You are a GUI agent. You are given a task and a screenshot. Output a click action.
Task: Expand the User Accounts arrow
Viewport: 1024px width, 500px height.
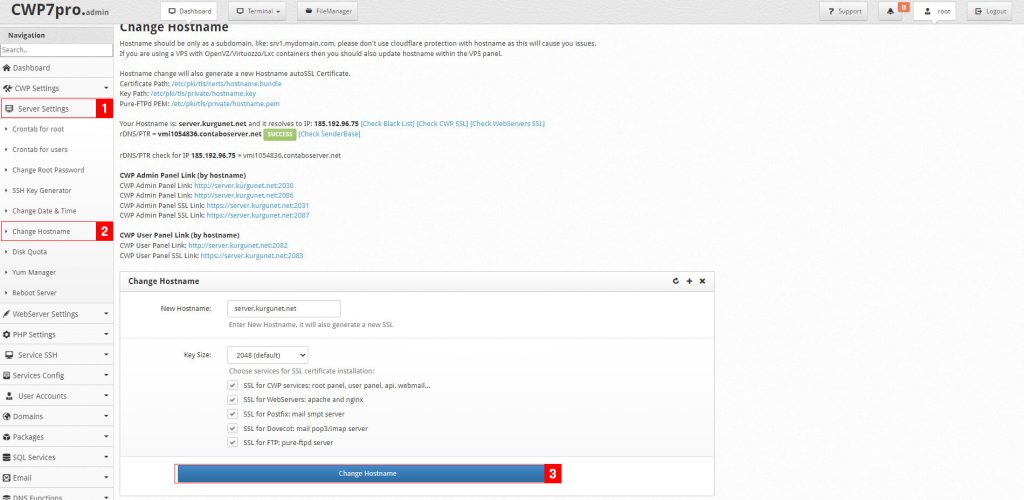point(106,396)
